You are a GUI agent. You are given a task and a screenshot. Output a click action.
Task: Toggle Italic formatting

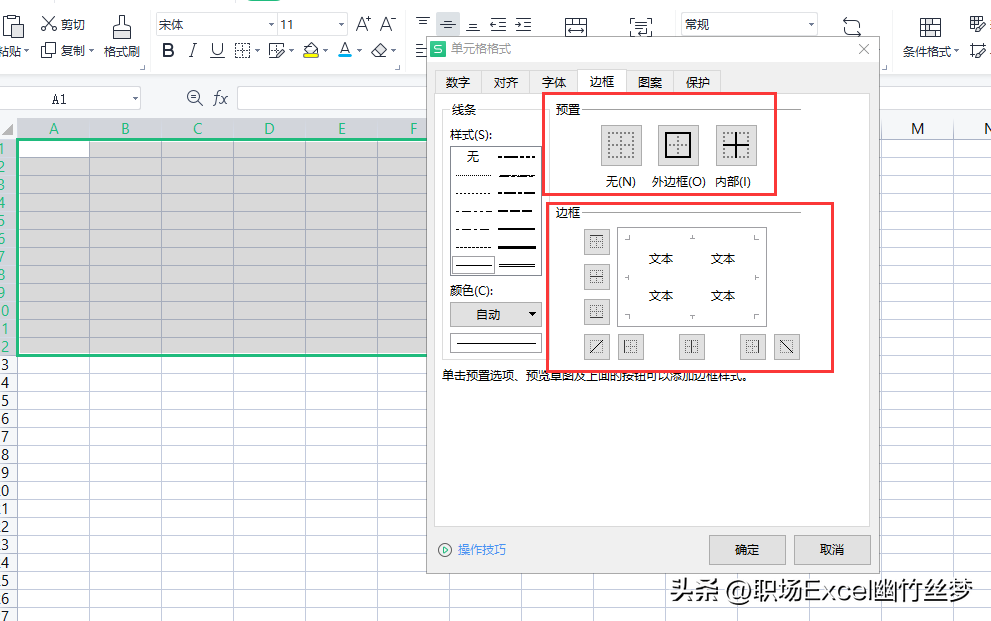click(x=193, y=51)
